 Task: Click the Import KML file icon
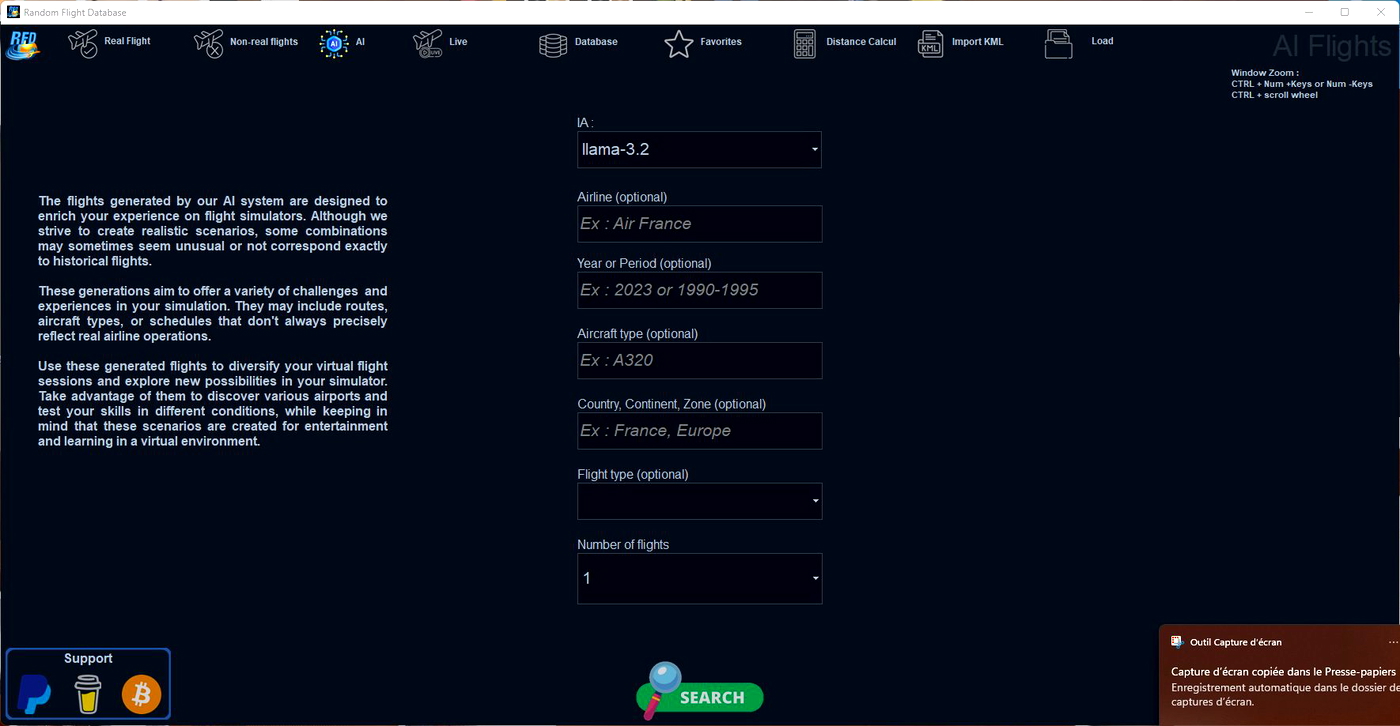931,43
